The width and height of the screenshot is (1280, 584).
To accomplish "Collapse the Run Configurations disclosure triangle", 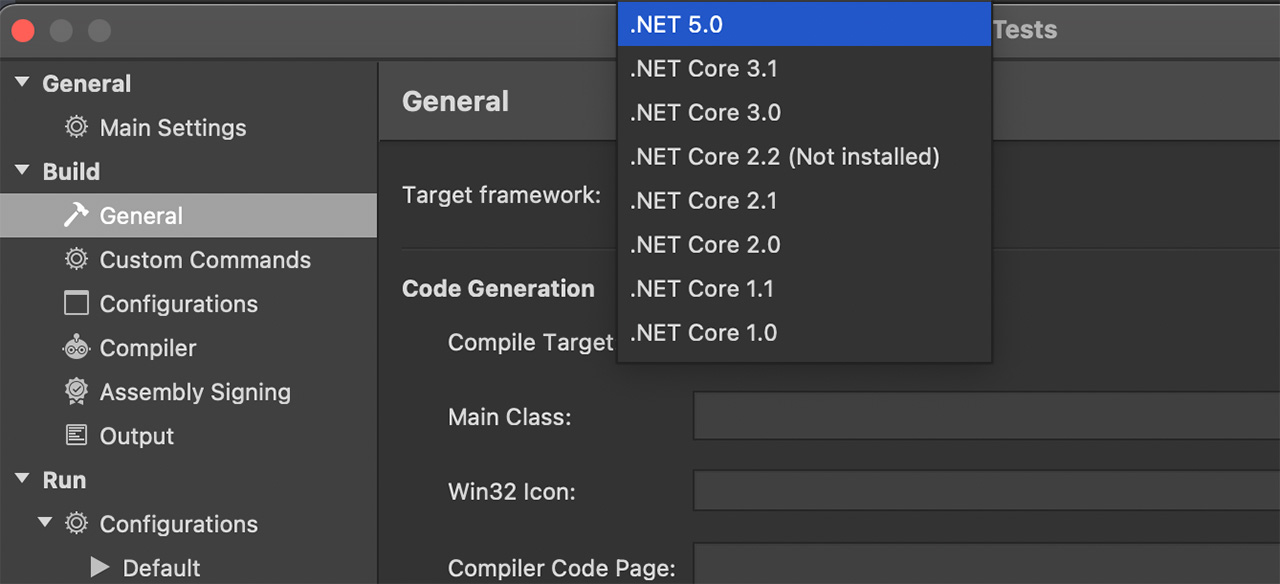I will [x=45, y=524].
